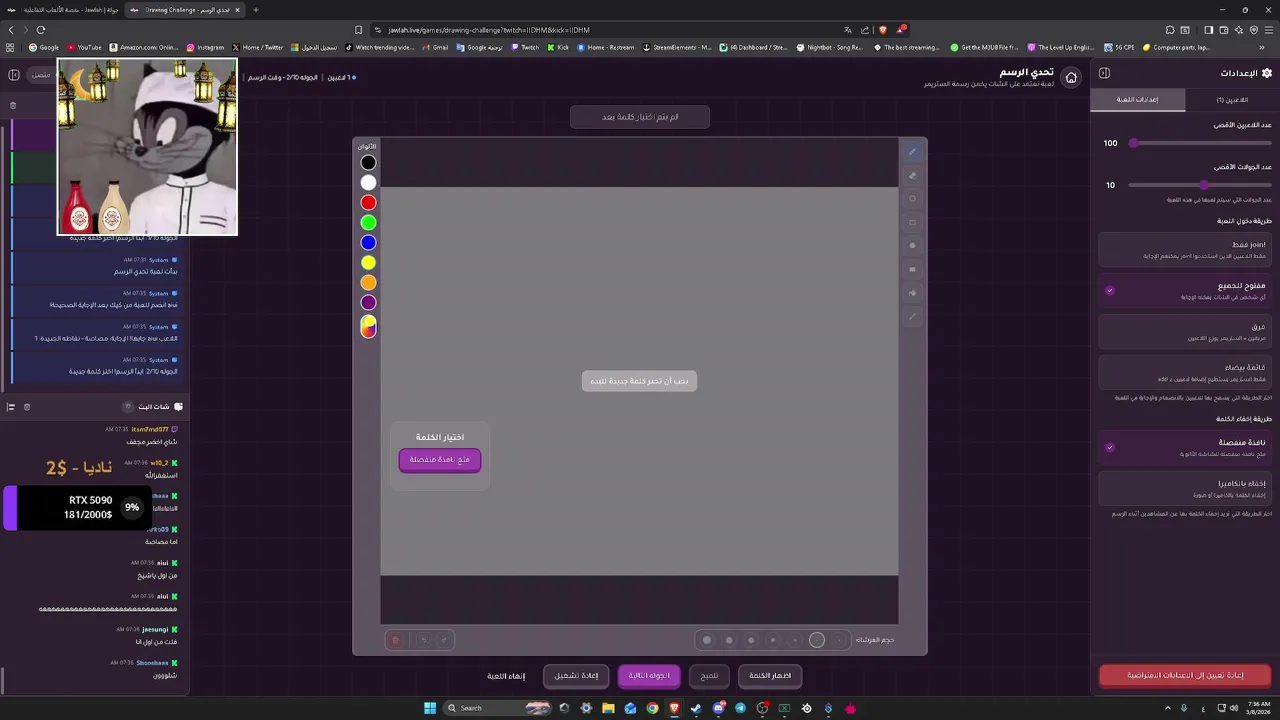The width and height of the screenshot is (1280, 720).
Task: Click the 'إعادة تشغيل' restart button
Action: click(576, 676)
